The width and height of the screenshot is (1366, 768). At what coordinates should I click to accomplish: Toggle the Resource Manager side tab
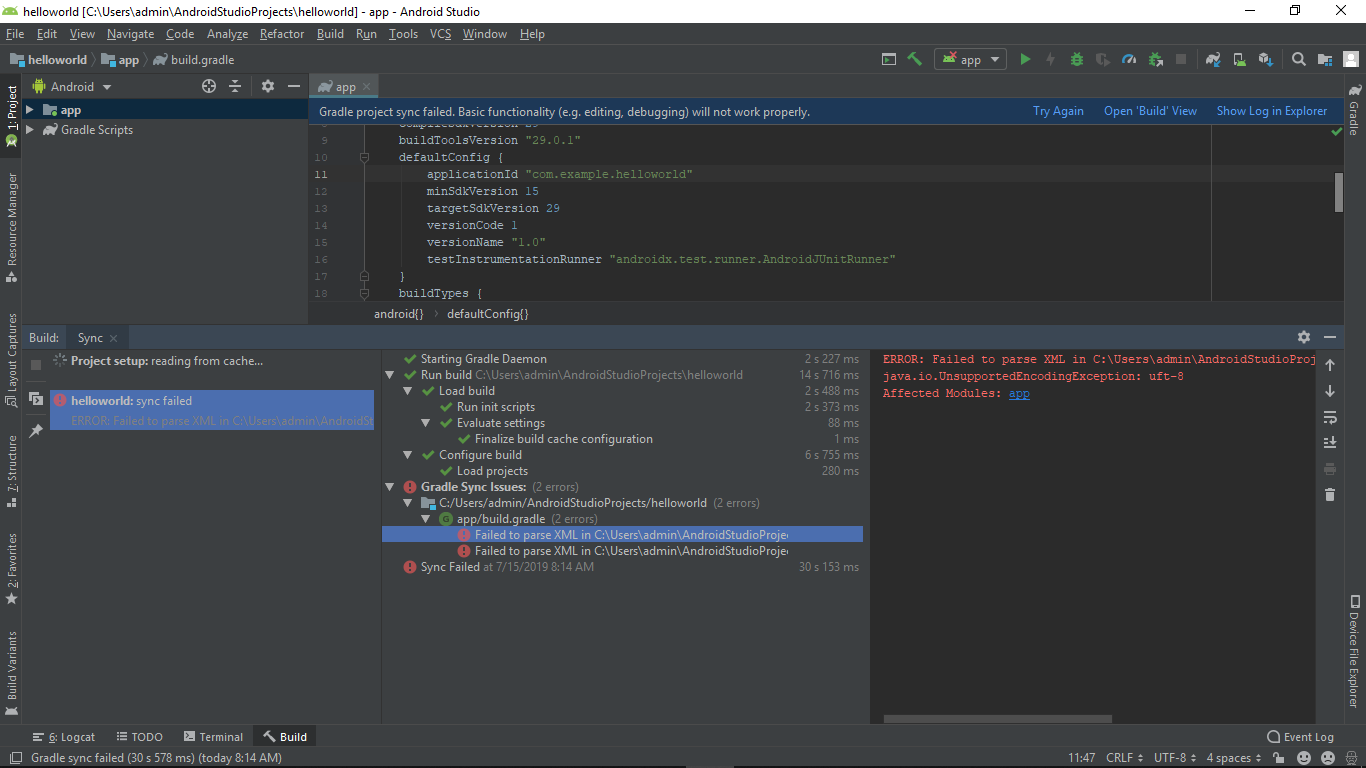(11, 227)
